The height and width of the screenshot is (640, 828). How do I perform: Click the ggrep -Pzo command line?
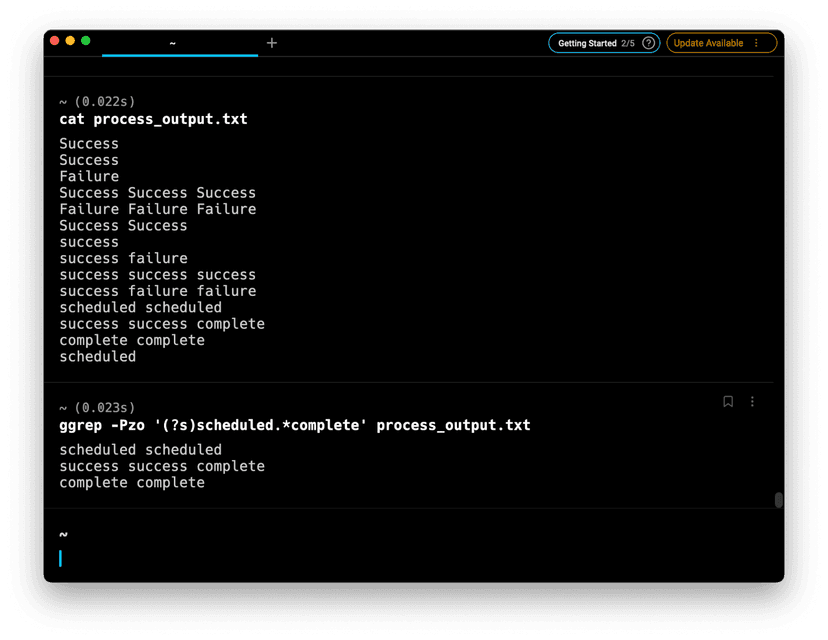[x=294, y=425]
